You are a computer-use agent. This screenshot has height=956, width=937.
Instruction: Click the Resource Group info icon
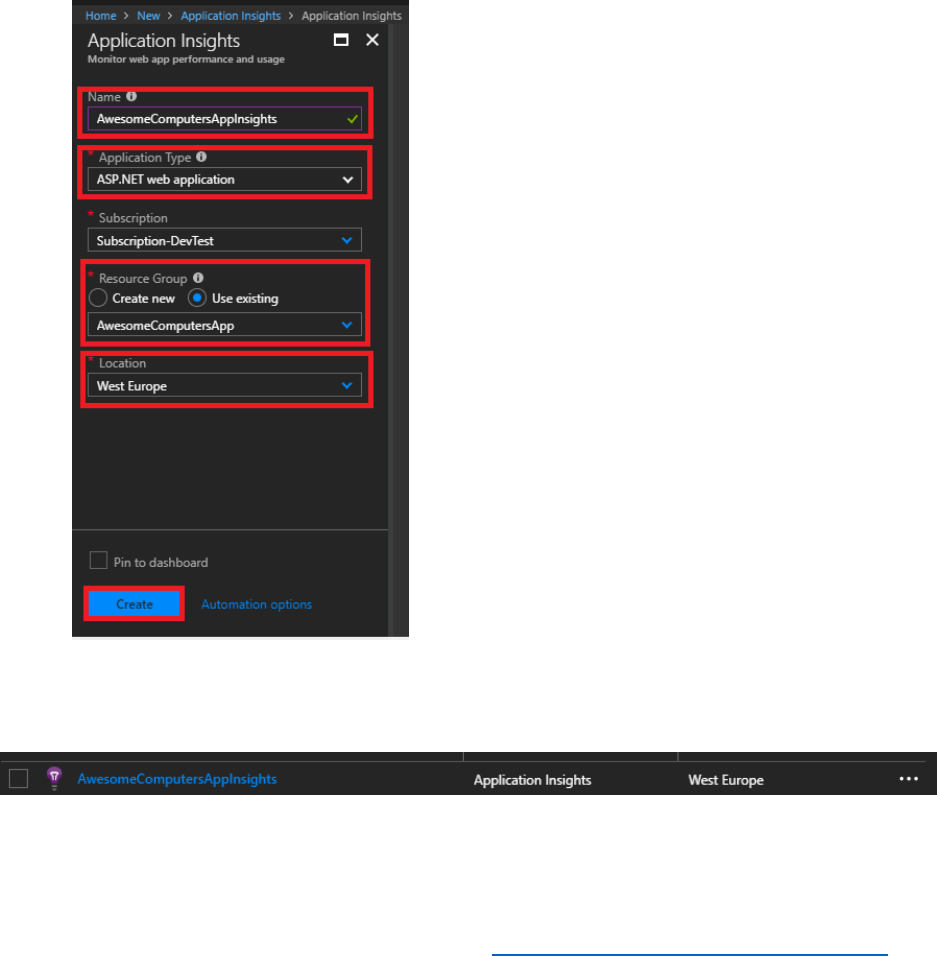click(x=198, y=278)
